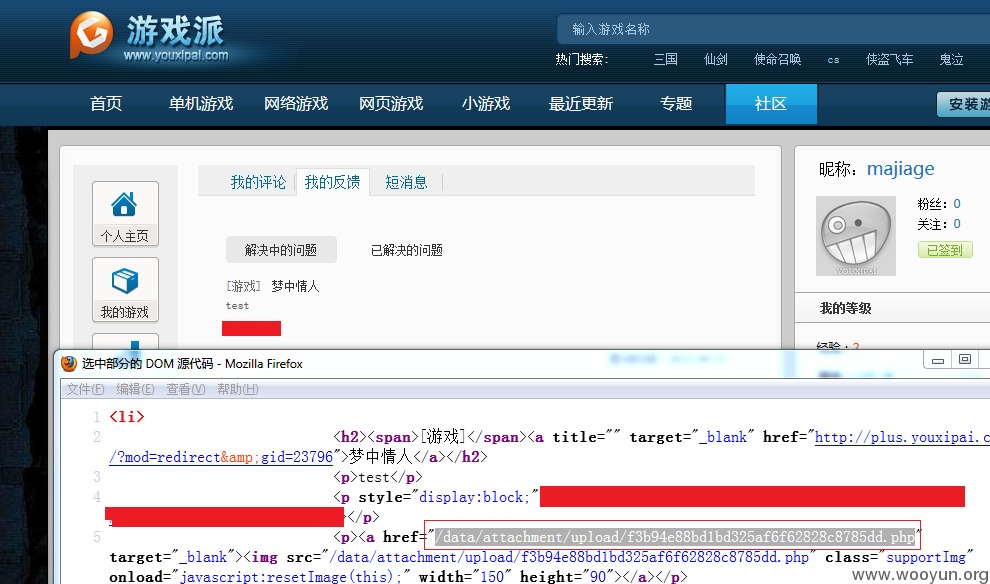This screenshot has height=584, width=990.
Task: Click the 游戏派 site logo
Action: tap(150, 37)
